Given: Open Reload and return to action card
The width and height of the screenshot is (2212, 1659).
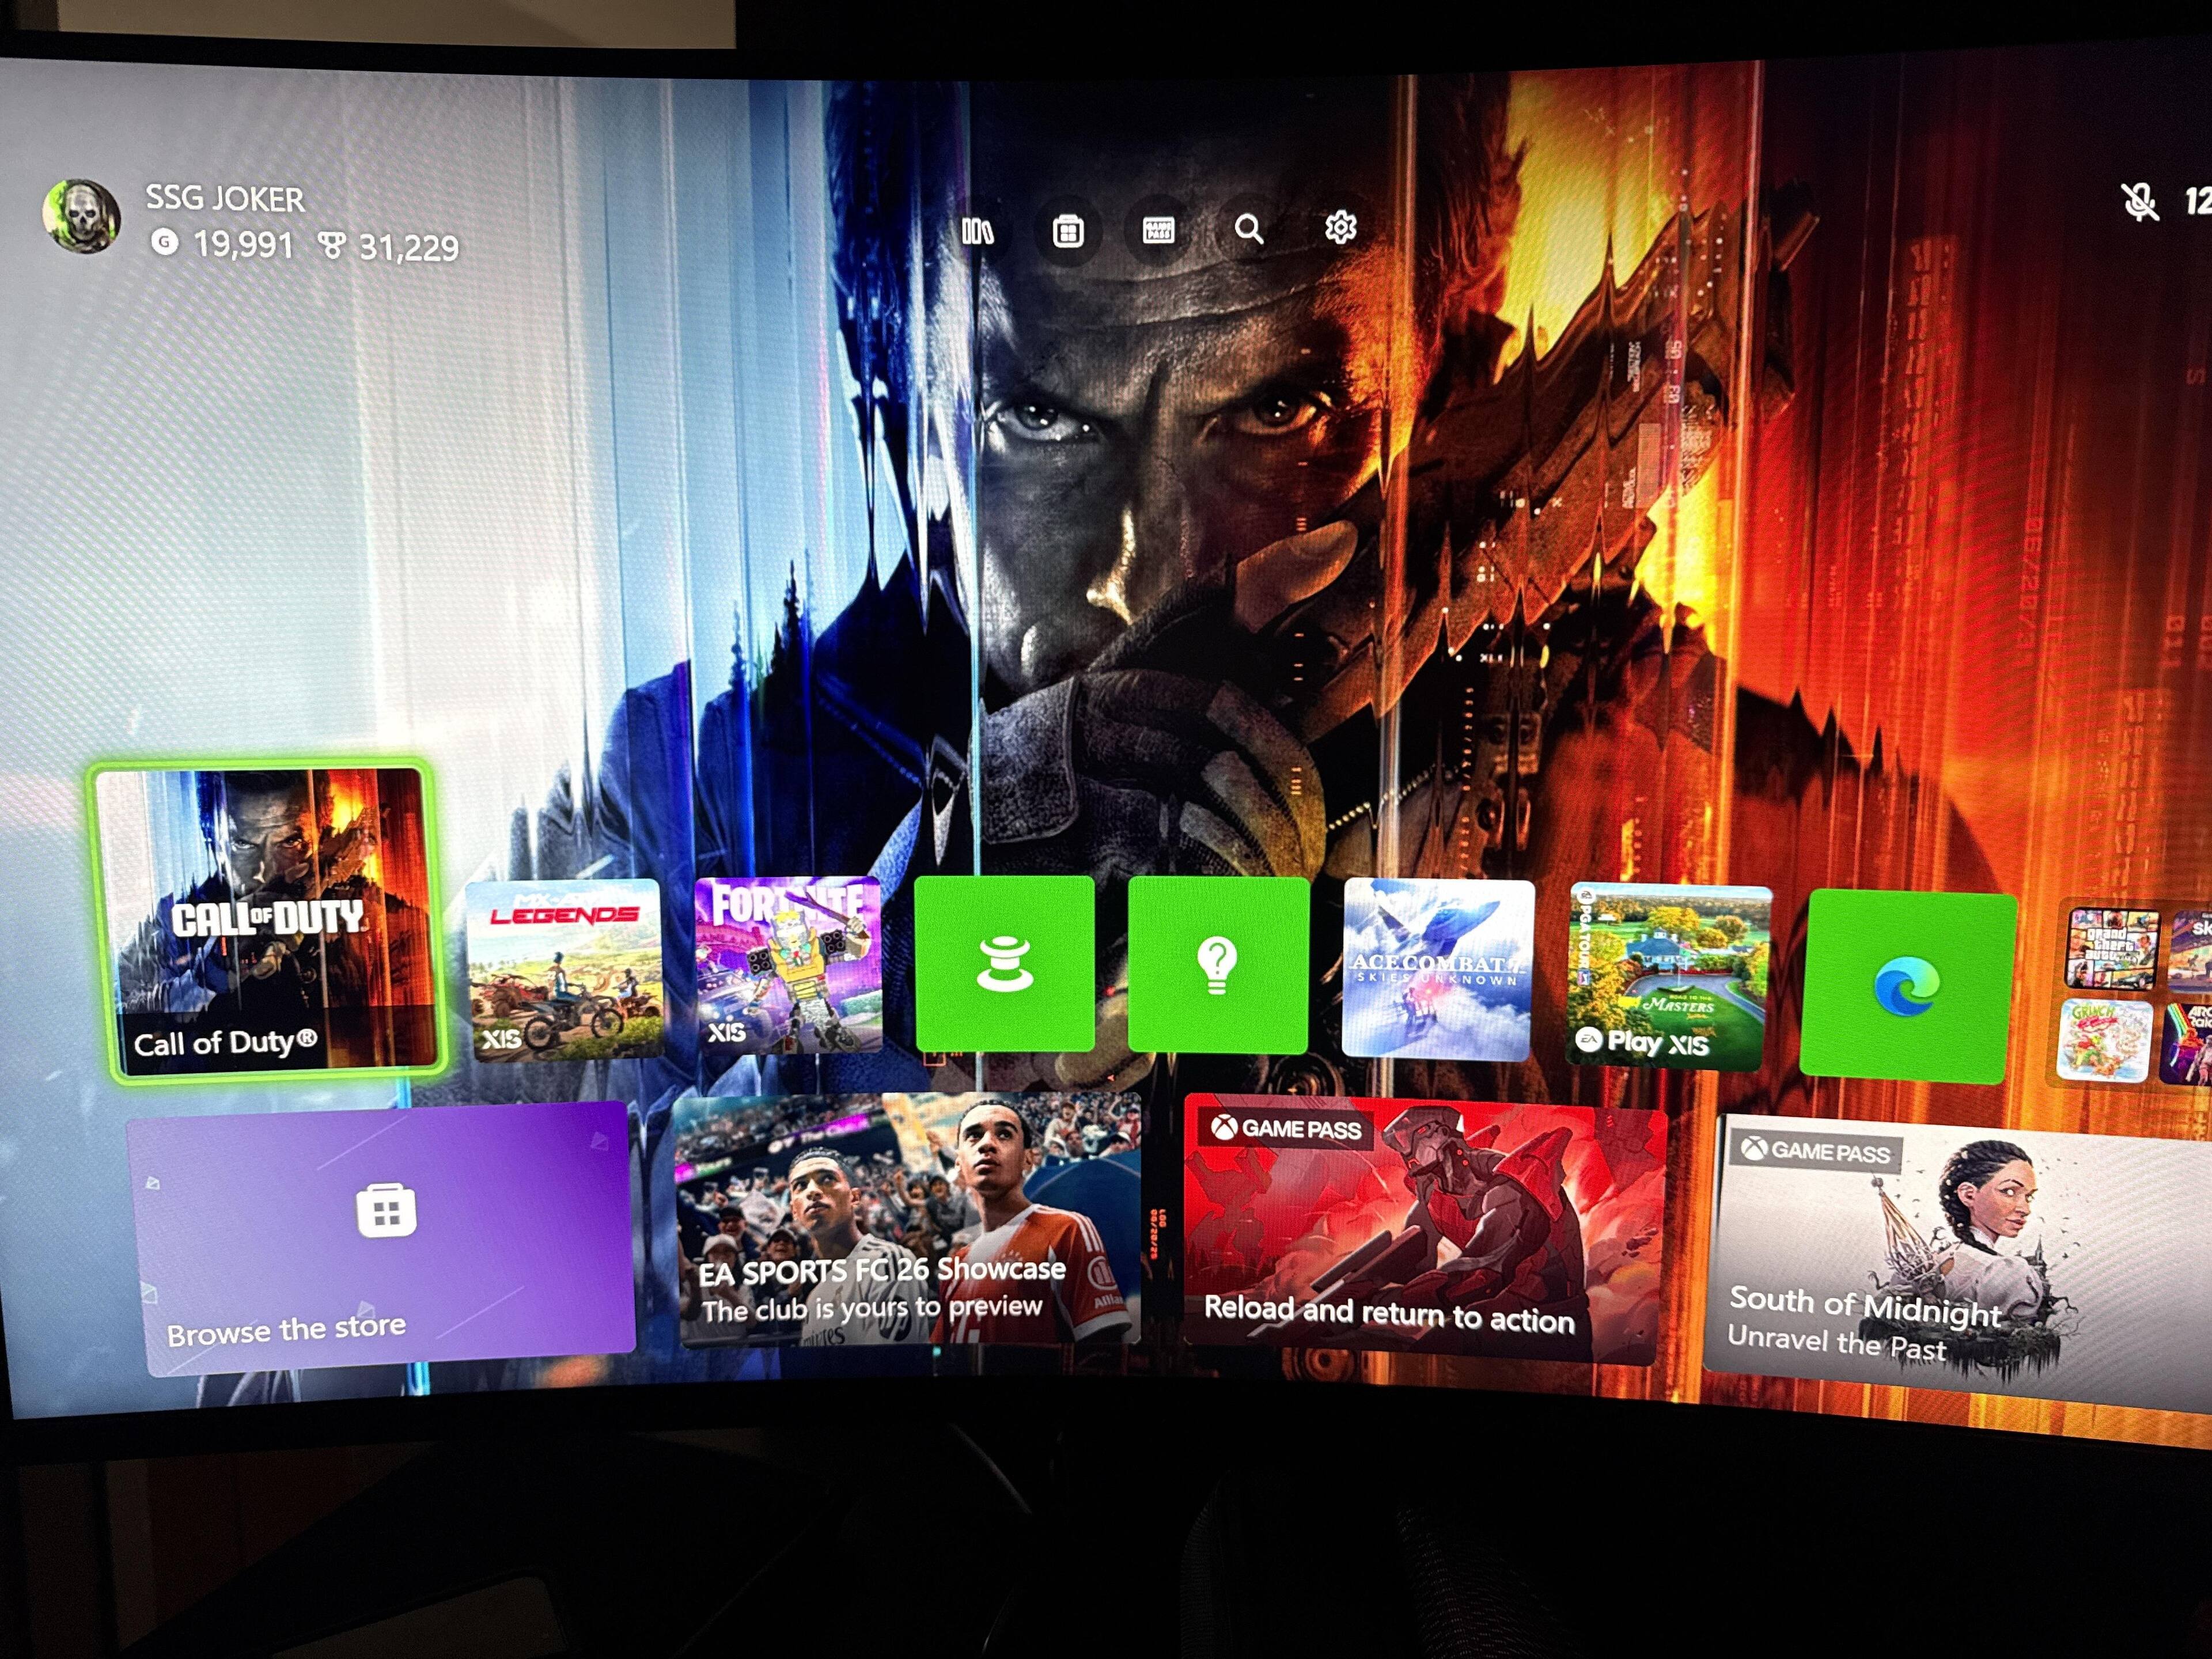Looking at the screenshot, I should tap(1422, 1232).
